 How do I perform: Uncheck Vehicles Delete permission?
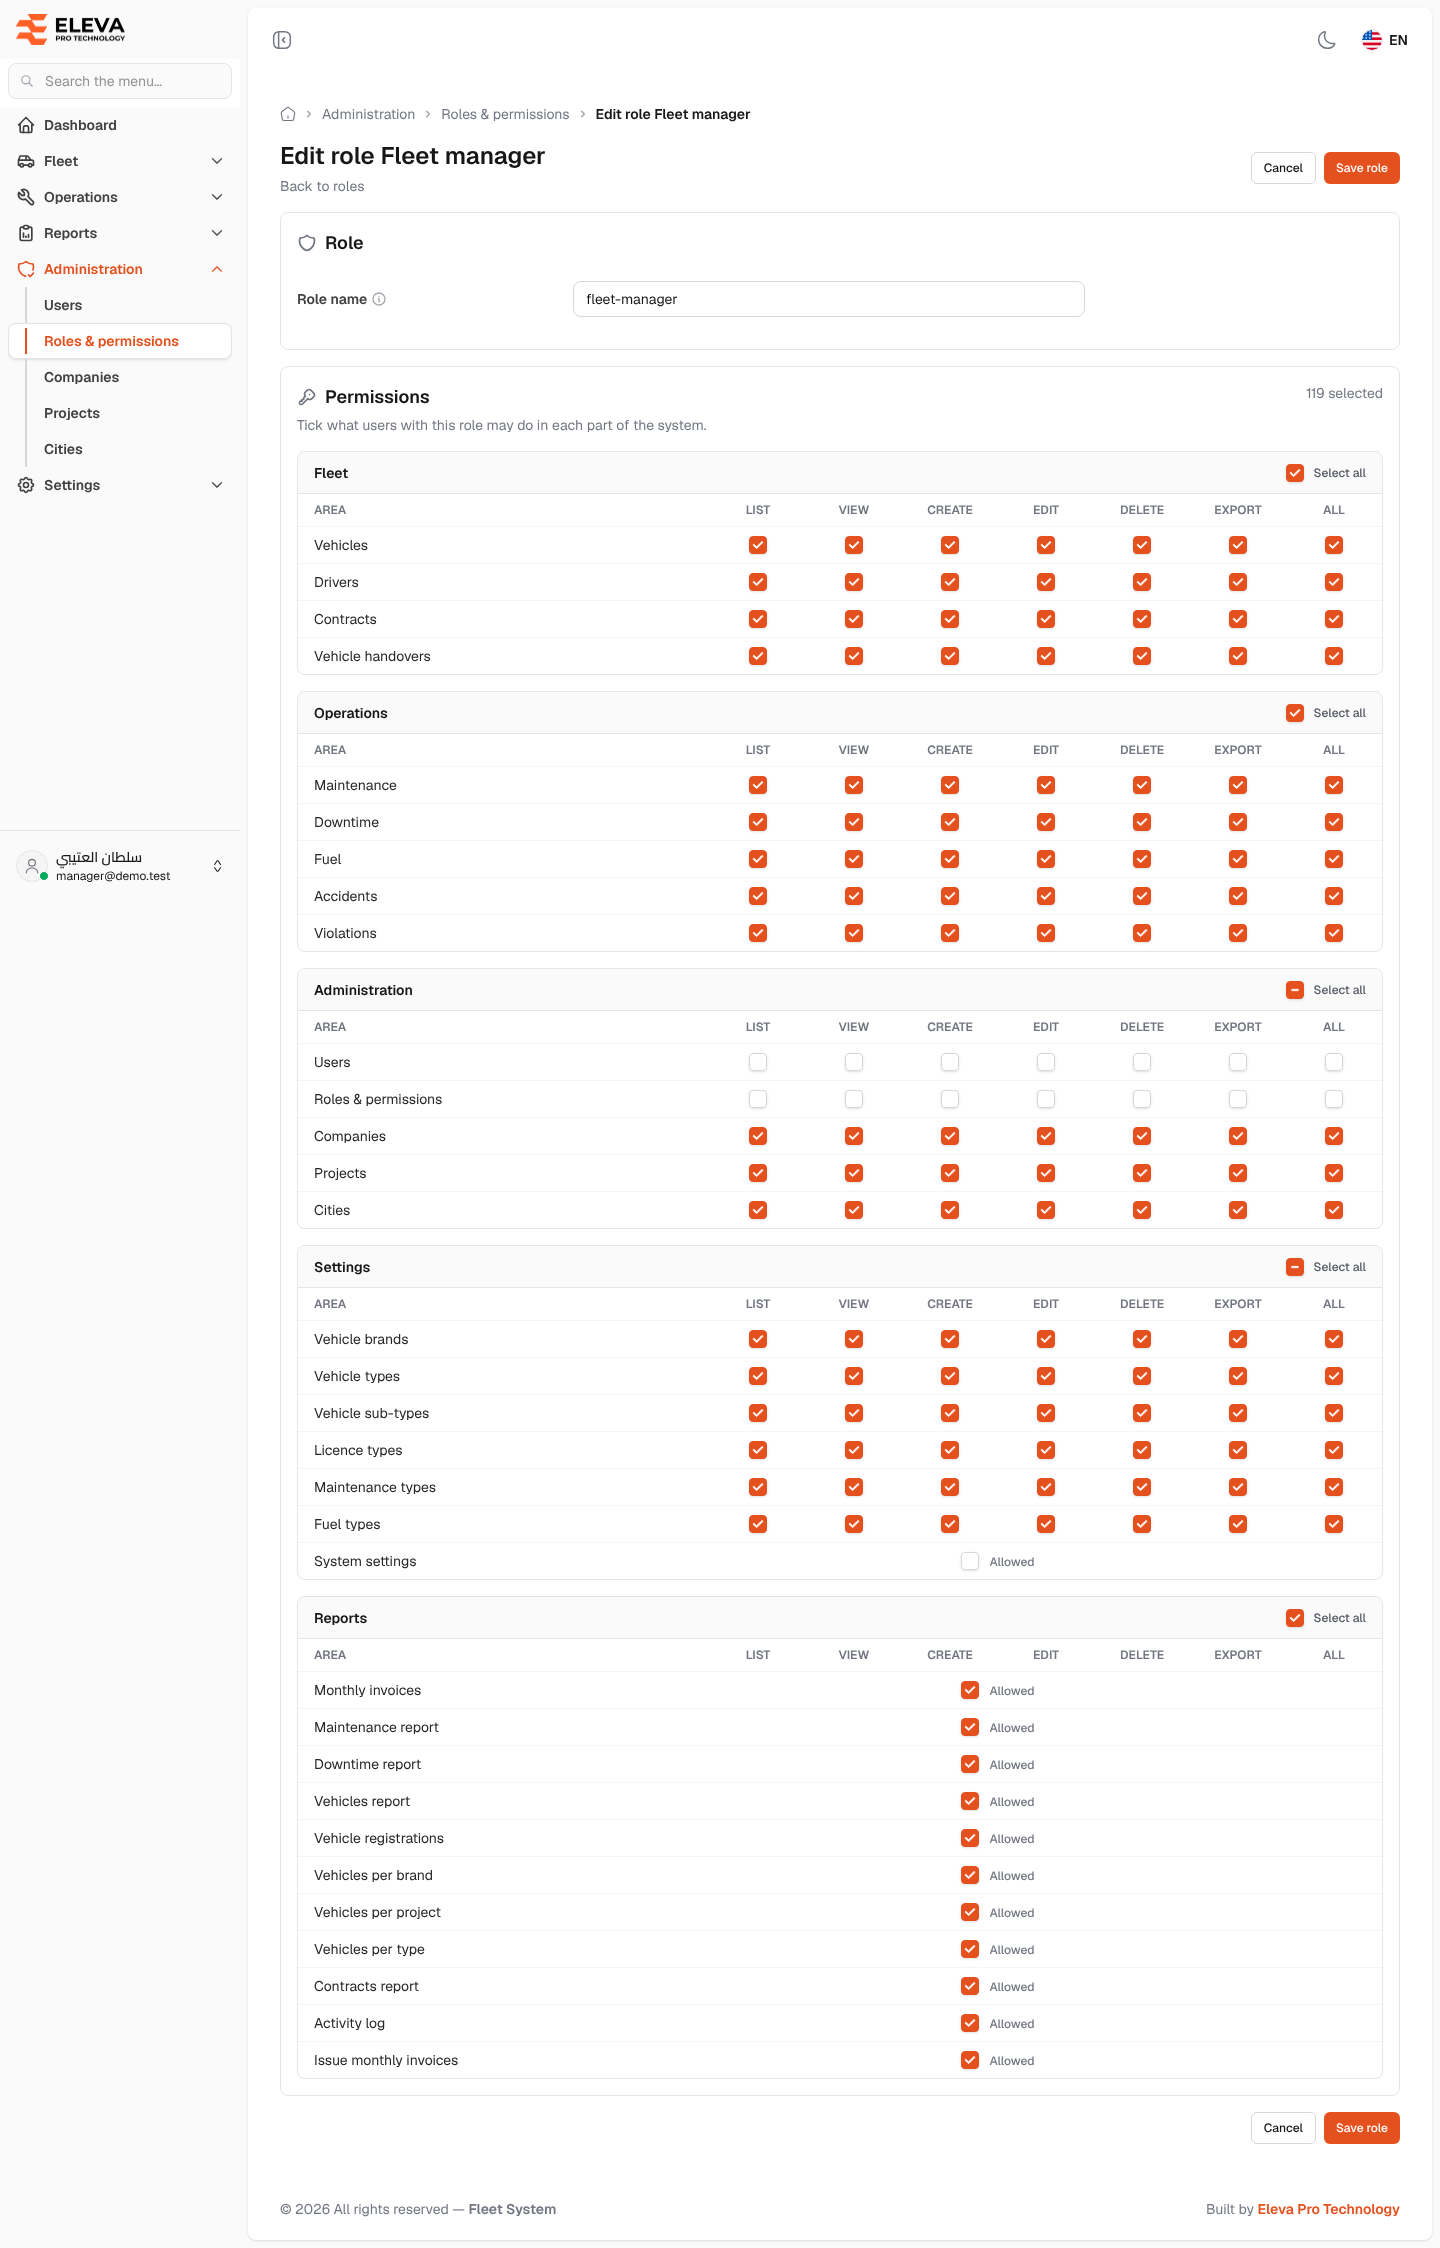(1142, 545)
